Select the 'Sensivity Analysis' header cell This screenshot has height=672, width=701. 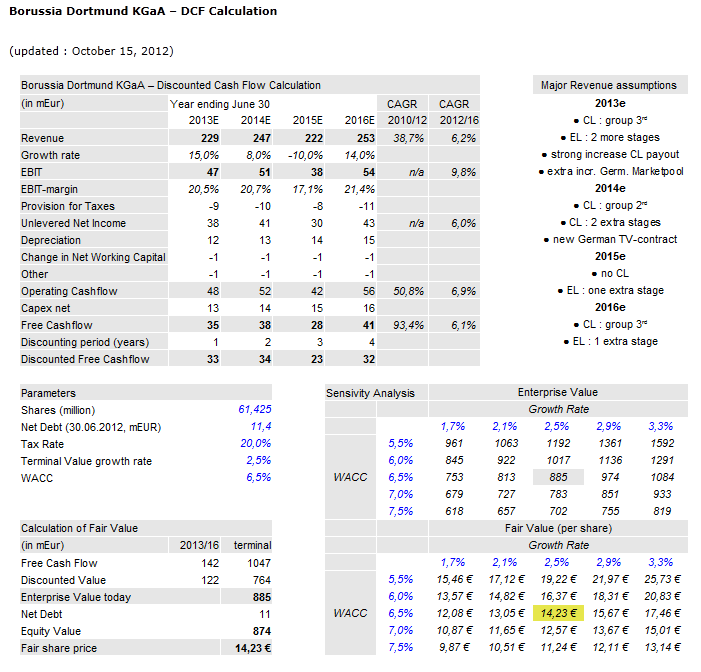[x=371, y=393]
